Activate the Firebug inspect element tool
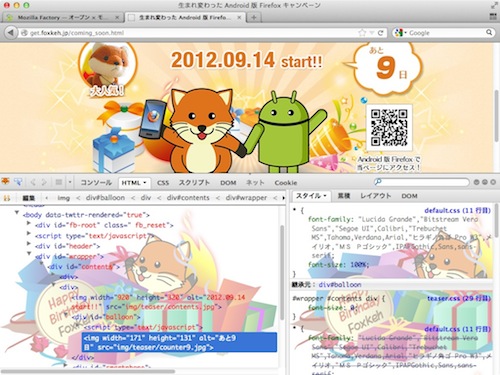This screenshot has height=375, width=500. [x=18, y=182]
